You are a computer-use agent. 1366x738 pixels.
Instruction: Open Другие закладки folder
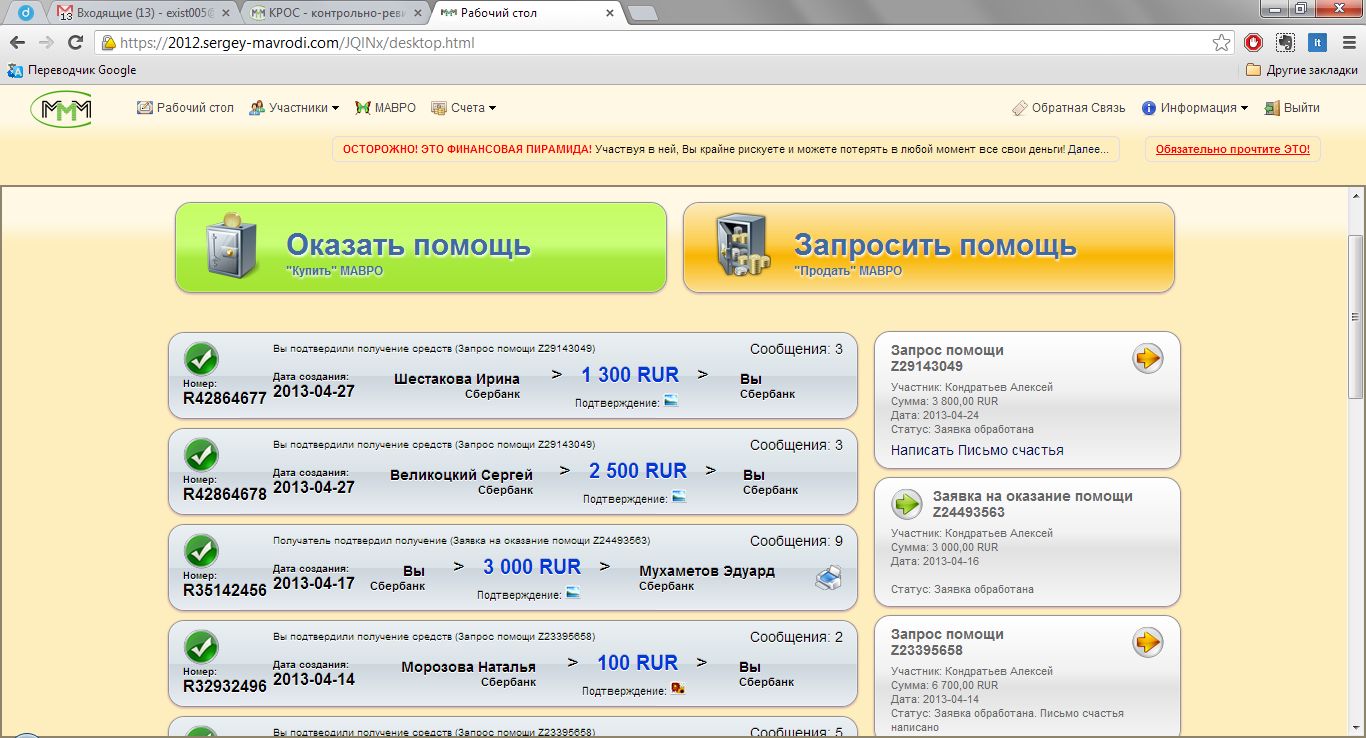[x=1302, y=70]
